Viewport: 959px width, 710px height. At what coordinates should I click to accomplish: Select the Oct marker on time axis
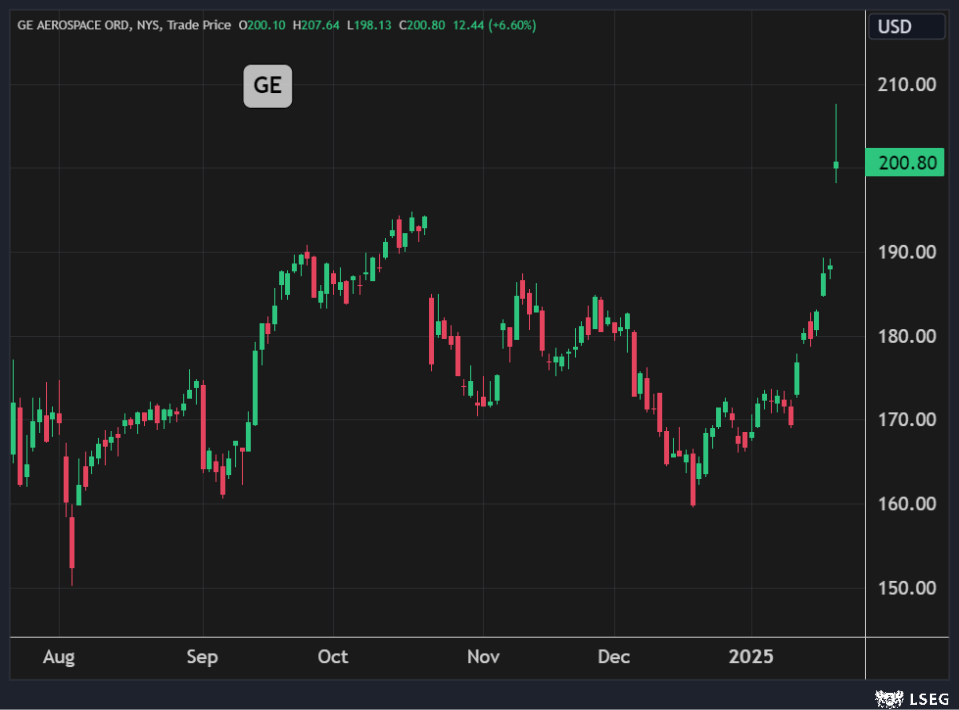point(332,657)
